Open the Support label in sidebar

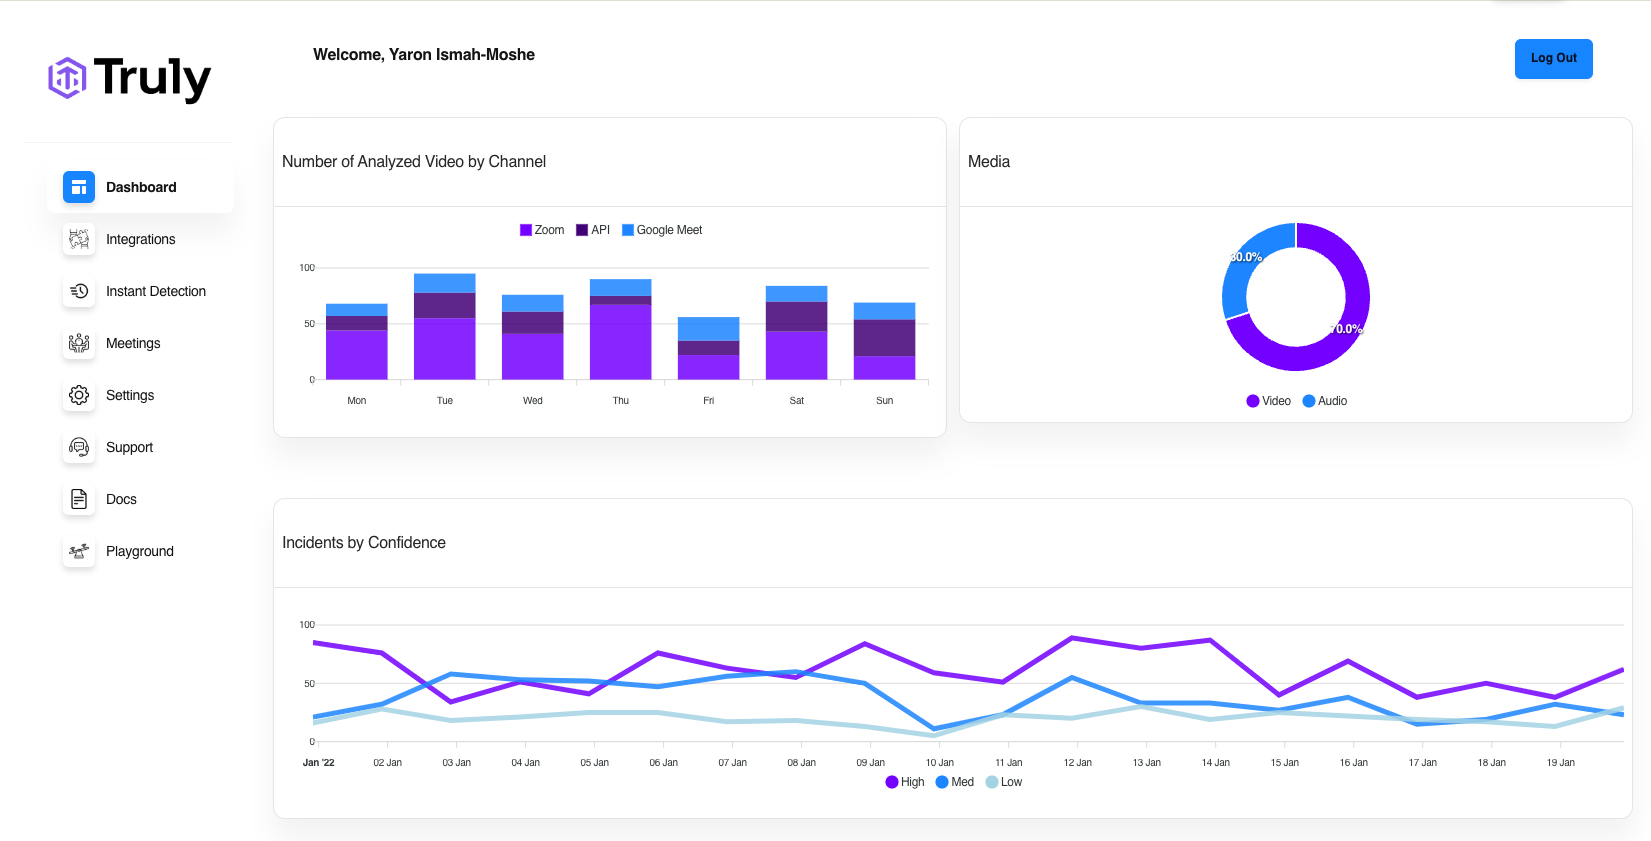tap(129, 447)
